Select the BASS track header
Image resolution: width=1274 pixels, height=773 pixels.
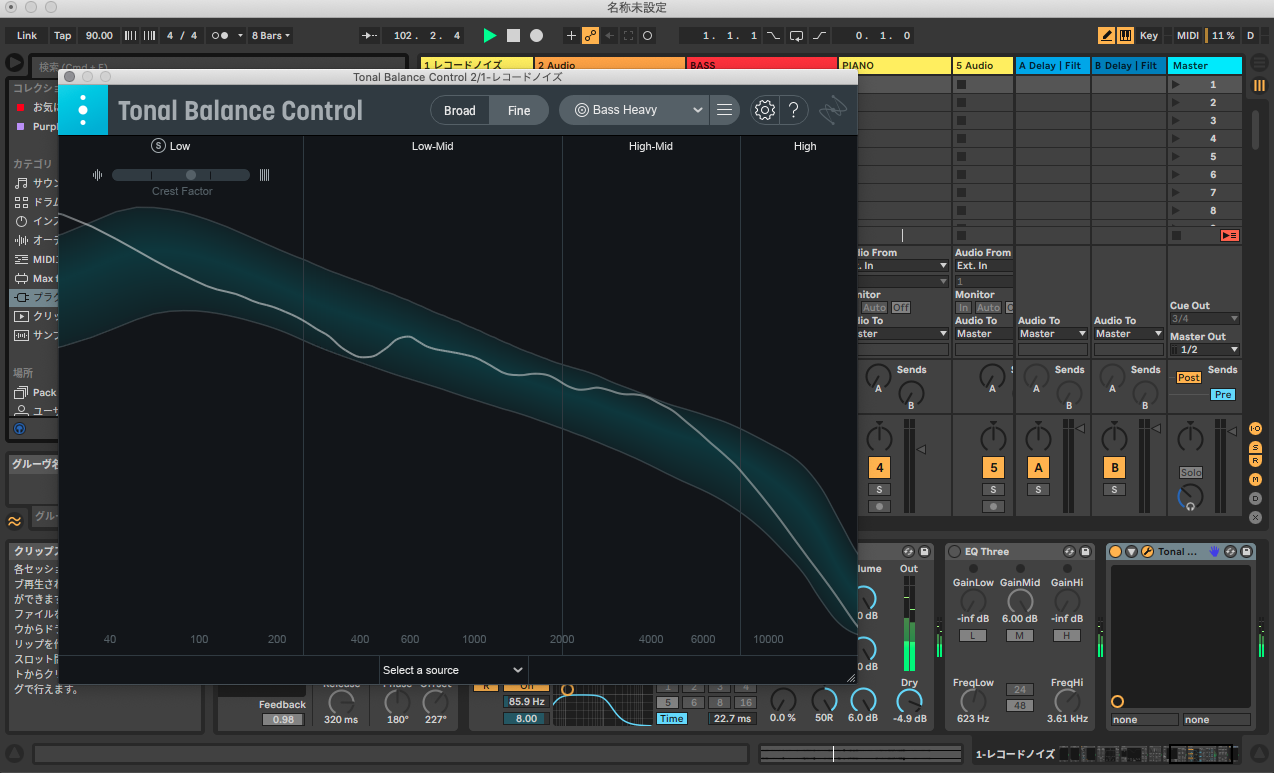click(x=762, y=65)
